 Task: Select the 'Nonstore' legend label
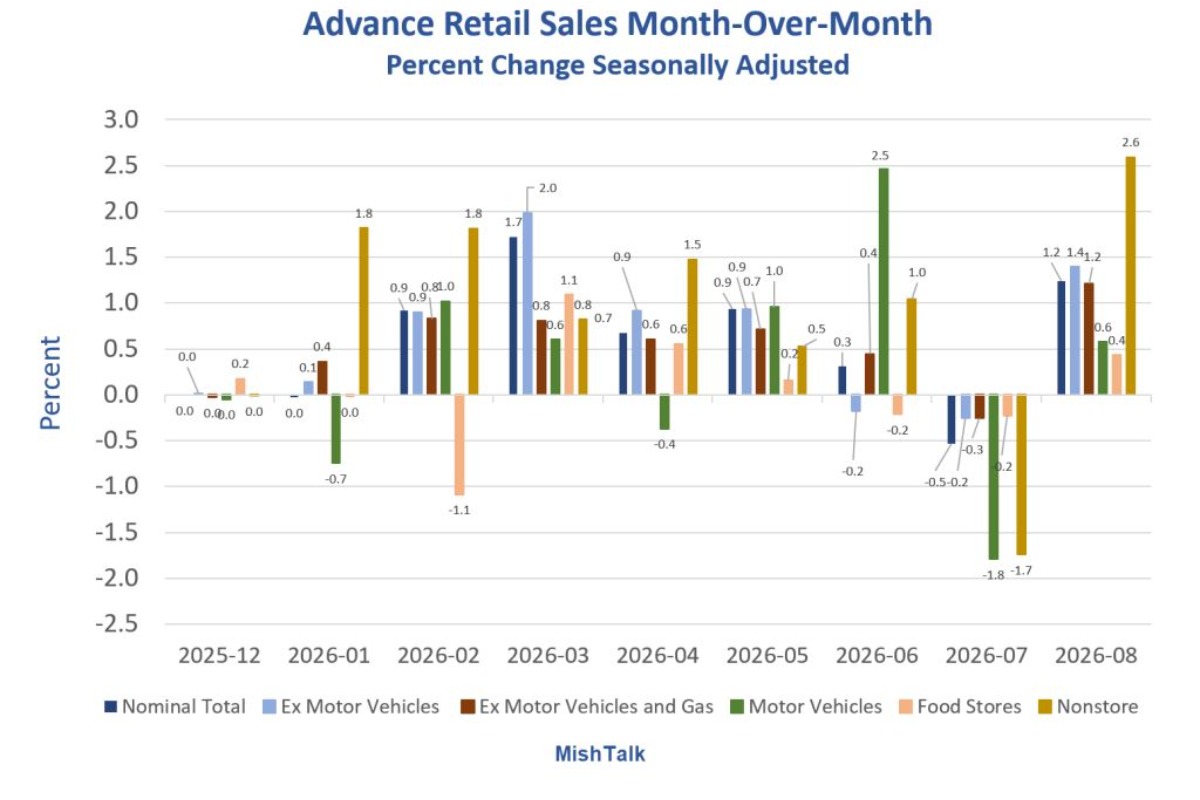(x=1098, y=707)
